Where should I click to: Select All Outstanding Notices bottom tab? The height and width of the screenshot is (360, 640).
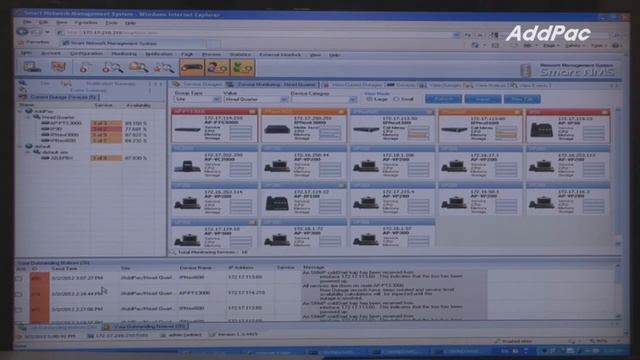(59, 327)
